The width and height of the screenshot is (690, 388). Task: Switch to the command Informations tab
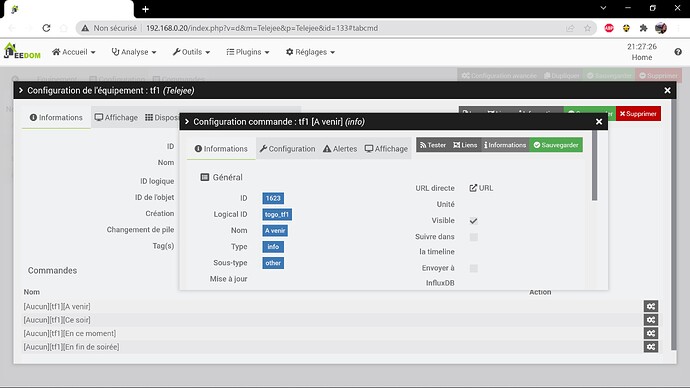(x=221, y=149)
